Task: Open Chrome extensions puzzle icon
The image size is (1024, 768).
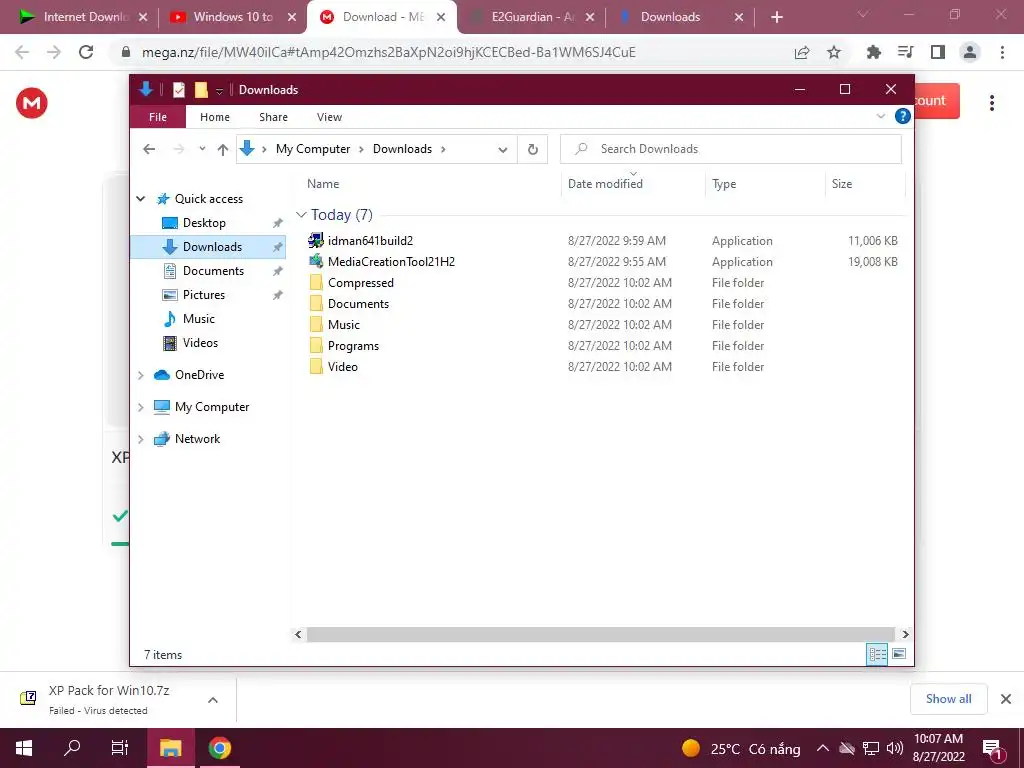Action: coord(874,52)
